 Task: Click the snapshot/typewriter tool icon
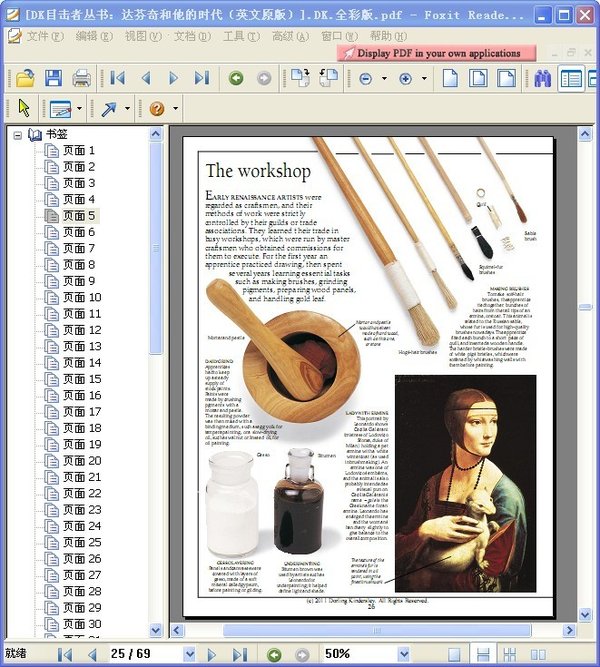tap(60, 109)
